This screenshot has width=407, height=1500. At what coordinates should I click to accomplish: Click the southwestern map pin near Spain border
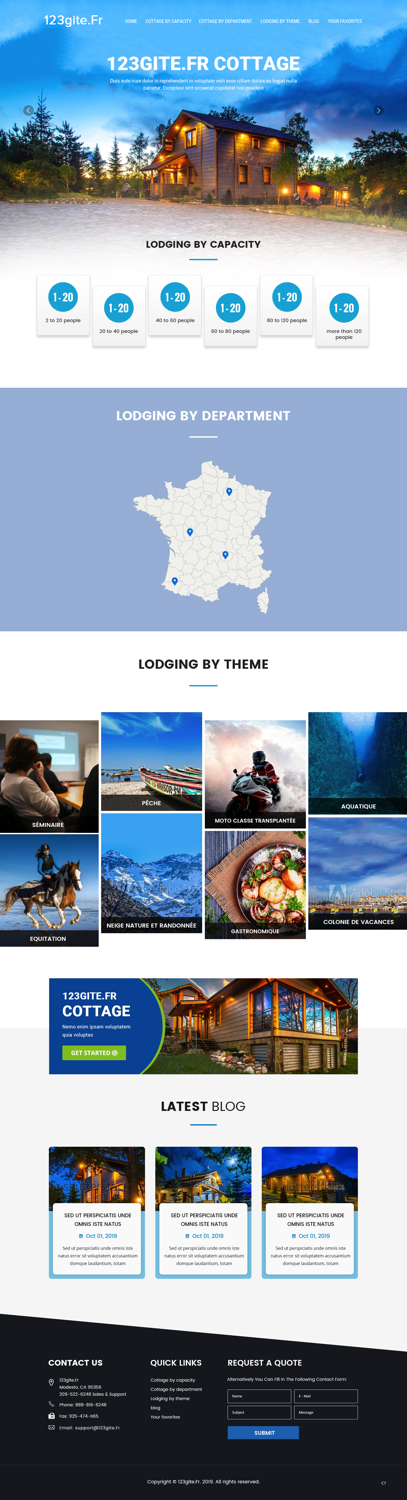coord(175,581)
